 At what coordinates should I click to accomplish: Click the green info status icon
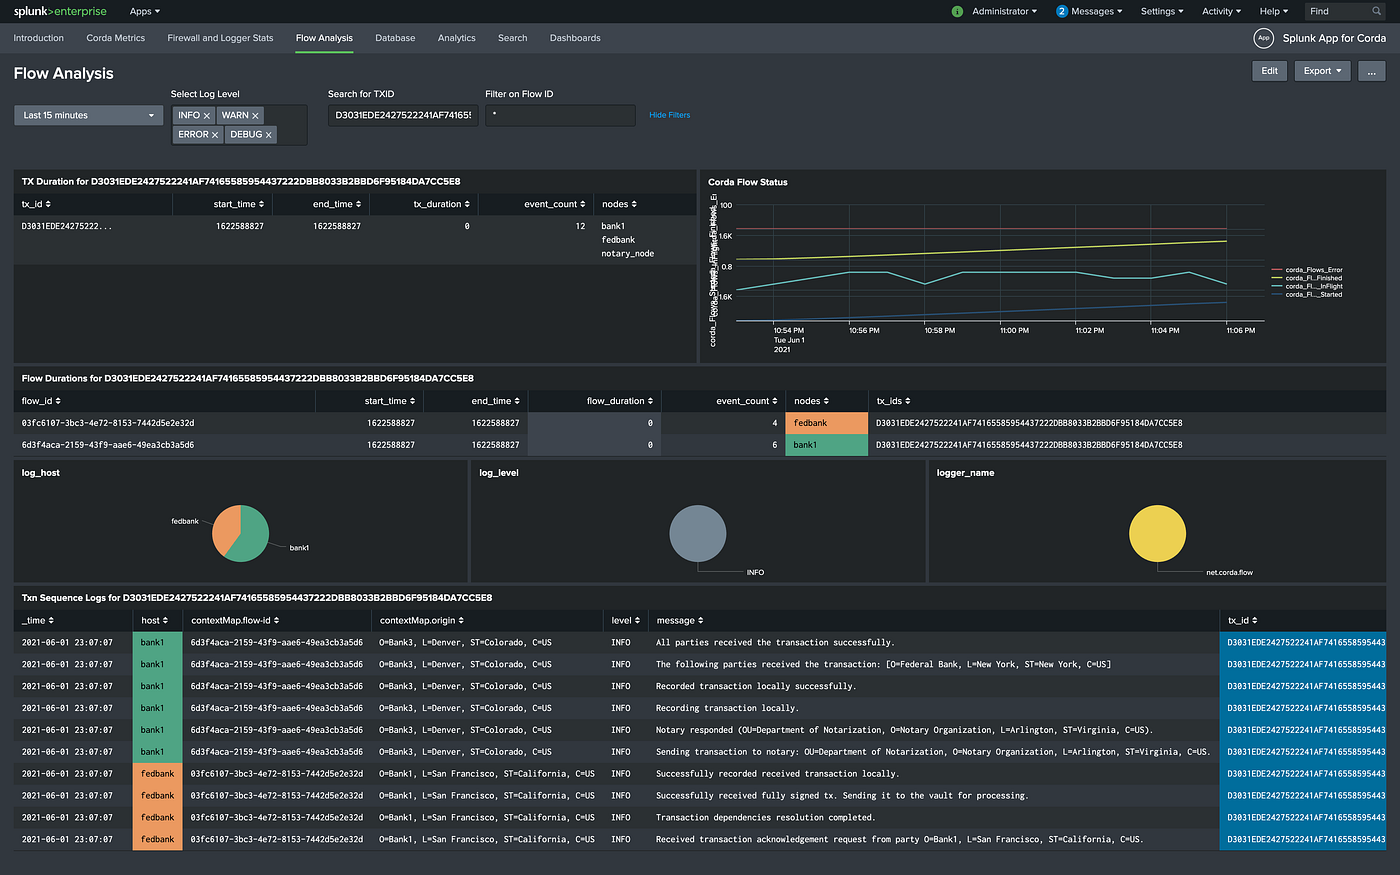tap(957, 11)
